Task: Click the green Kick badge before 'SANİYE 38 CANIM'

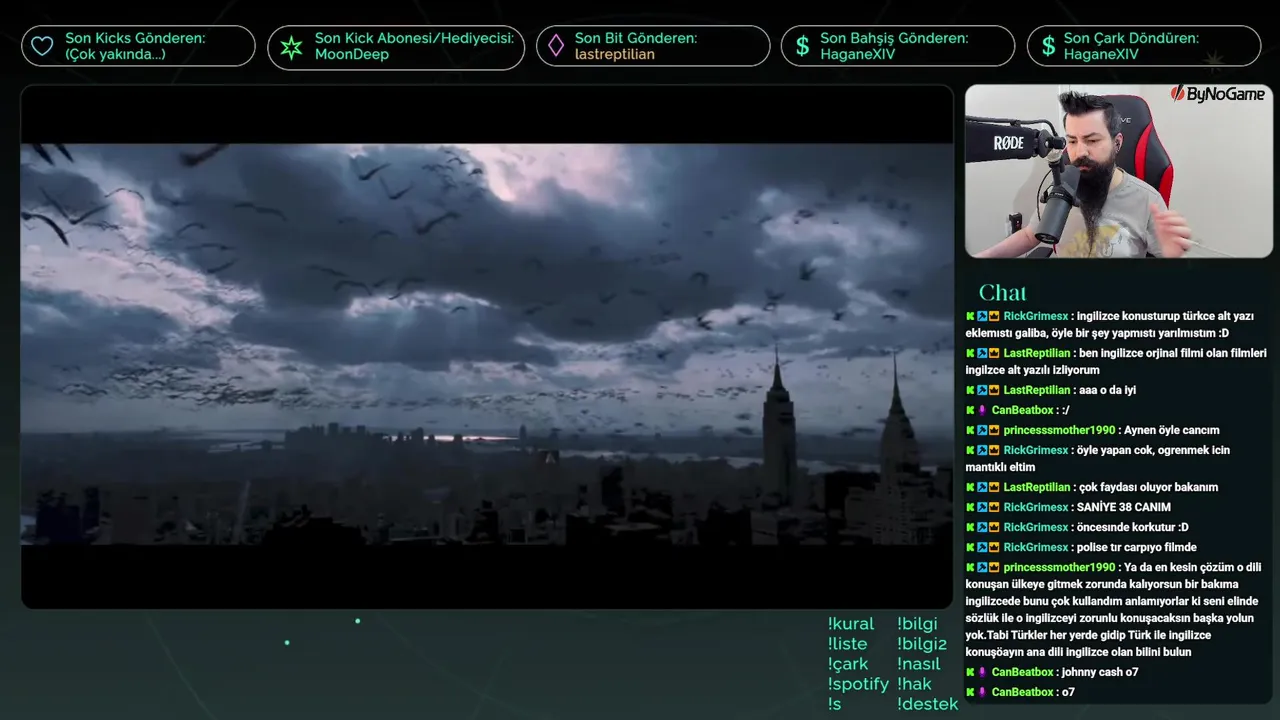Action: coord(970,507)
